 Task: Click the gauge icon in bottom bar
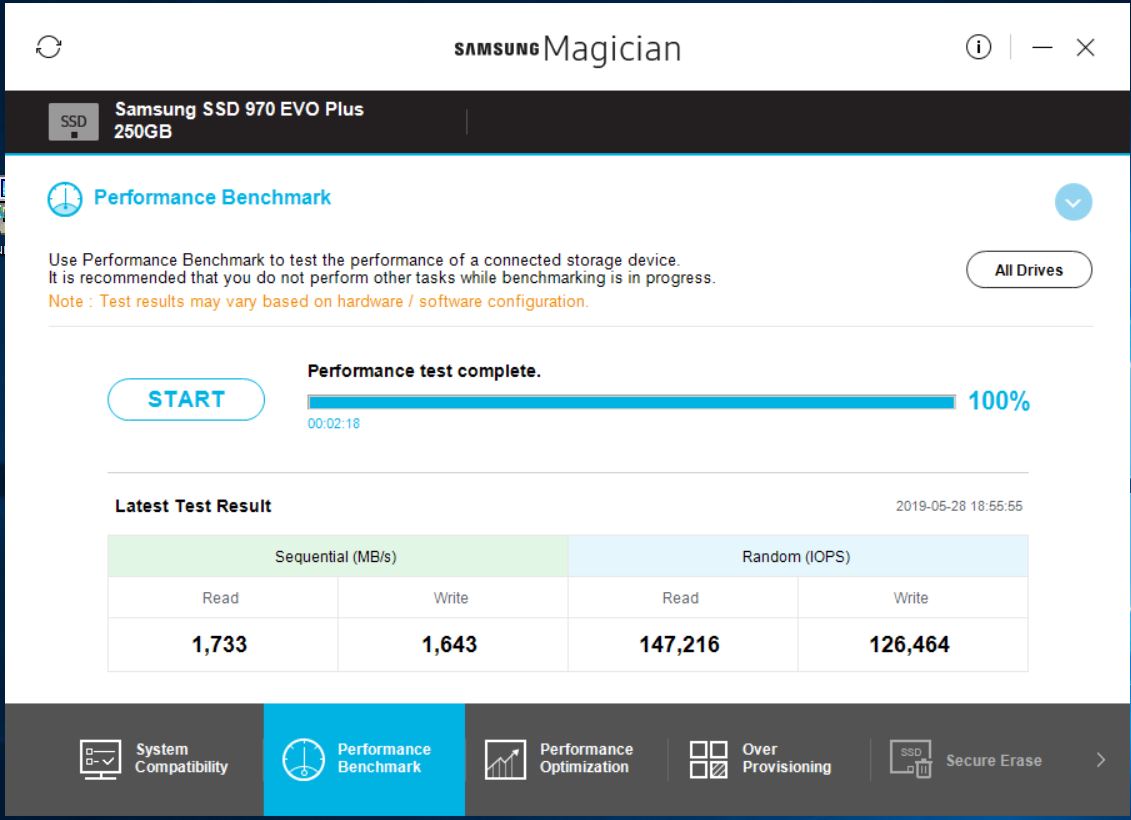tap(303, 759)
